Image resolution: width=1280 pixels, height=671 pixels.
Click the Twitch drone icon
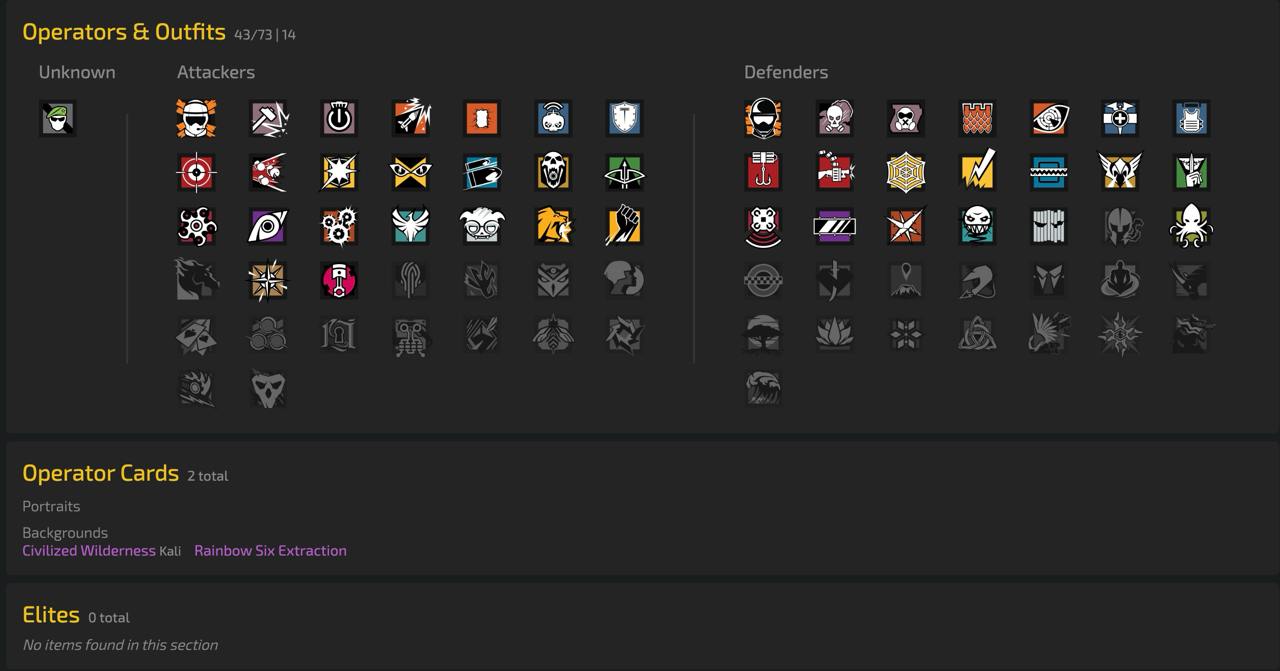(553, 118)
